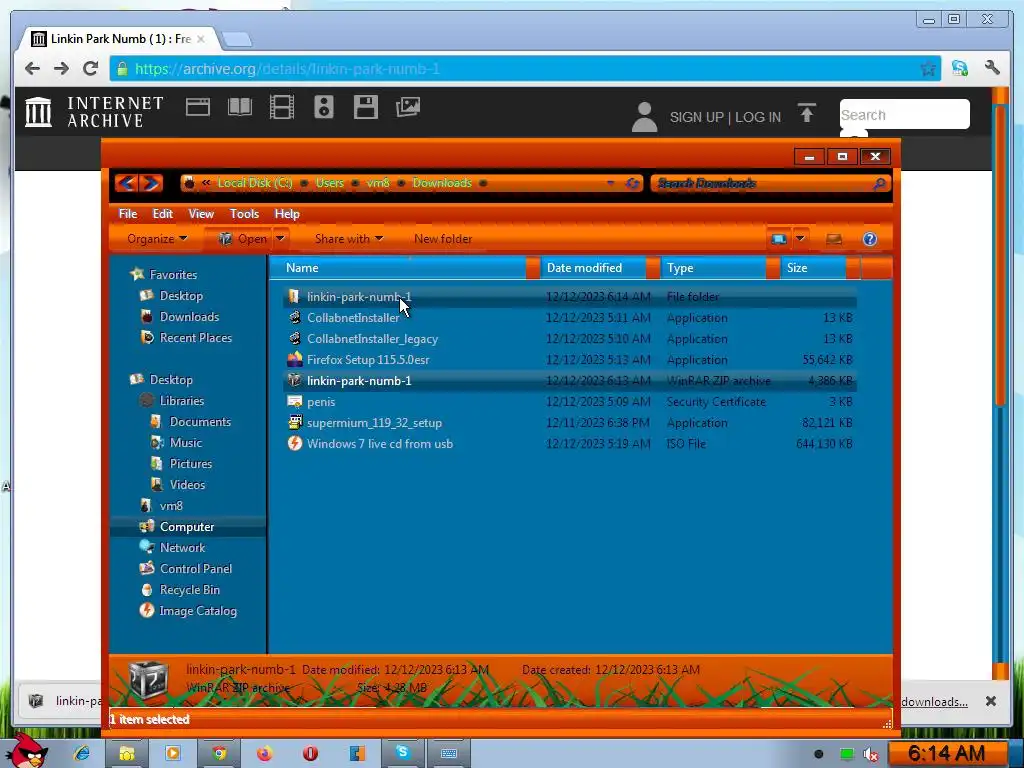Select supermium_119_32_setup file
Image resolution: width=1024 pixels, height=768 pixels.
coord(570,423)
